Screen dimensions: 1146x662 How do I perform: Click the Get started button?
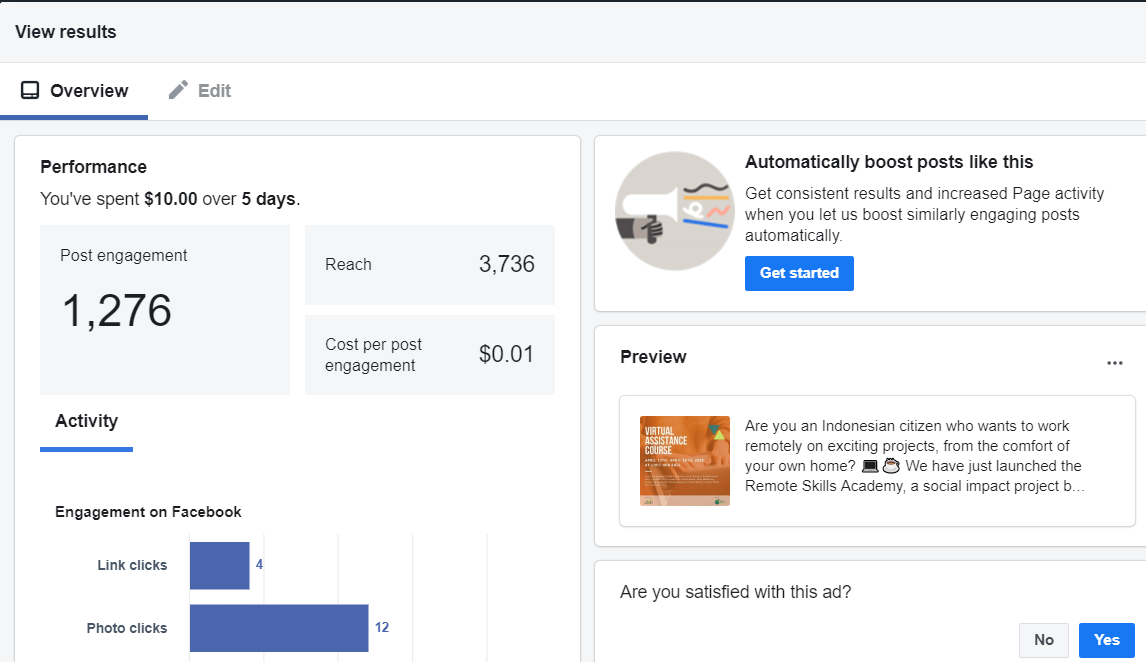click(799, 273)
